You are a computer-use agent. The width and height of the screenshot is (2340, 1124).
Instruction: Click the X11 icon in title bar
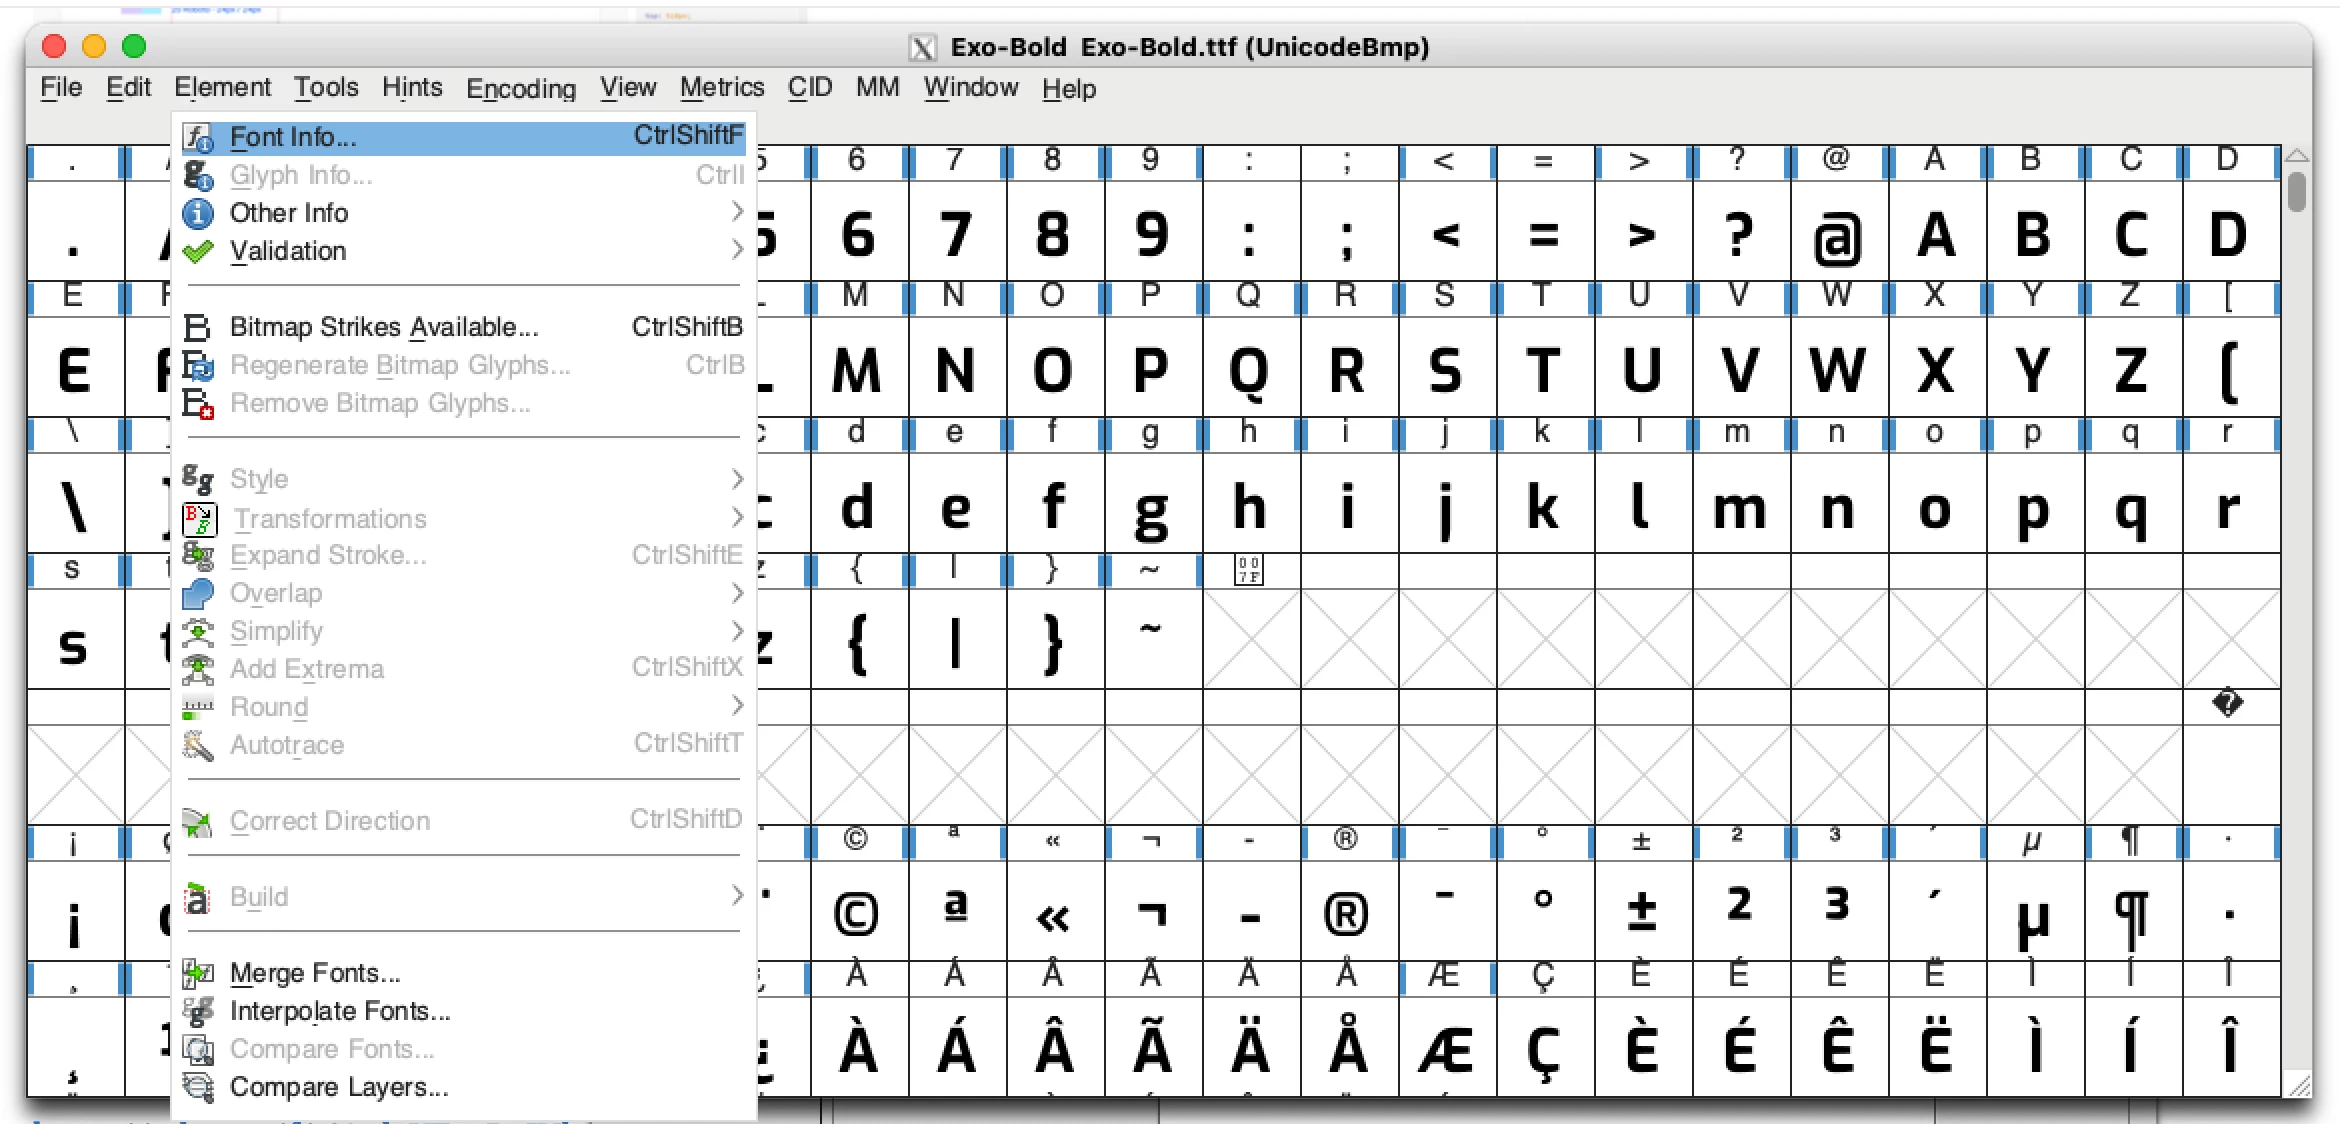pos(922,47)
